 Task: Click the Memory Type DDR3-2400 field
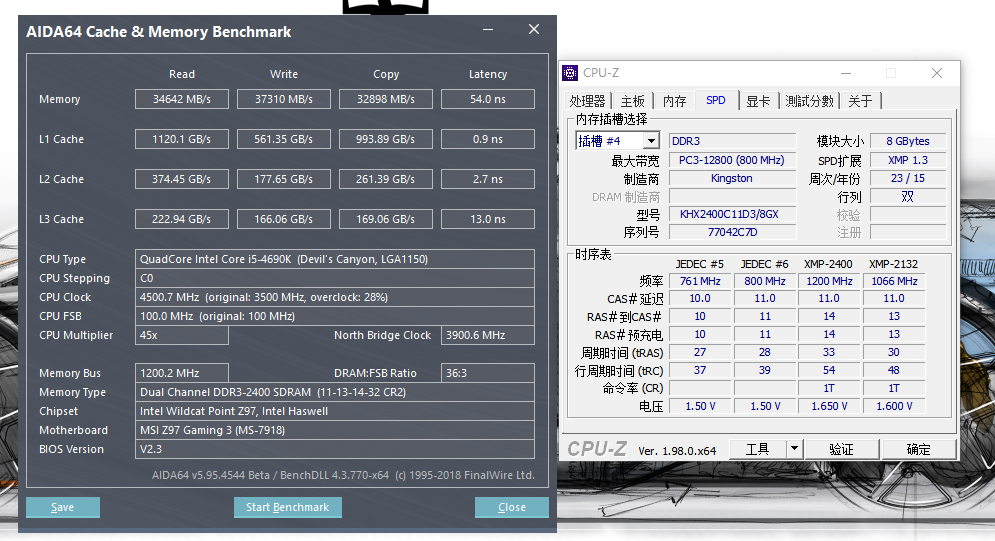pos(334,392)
